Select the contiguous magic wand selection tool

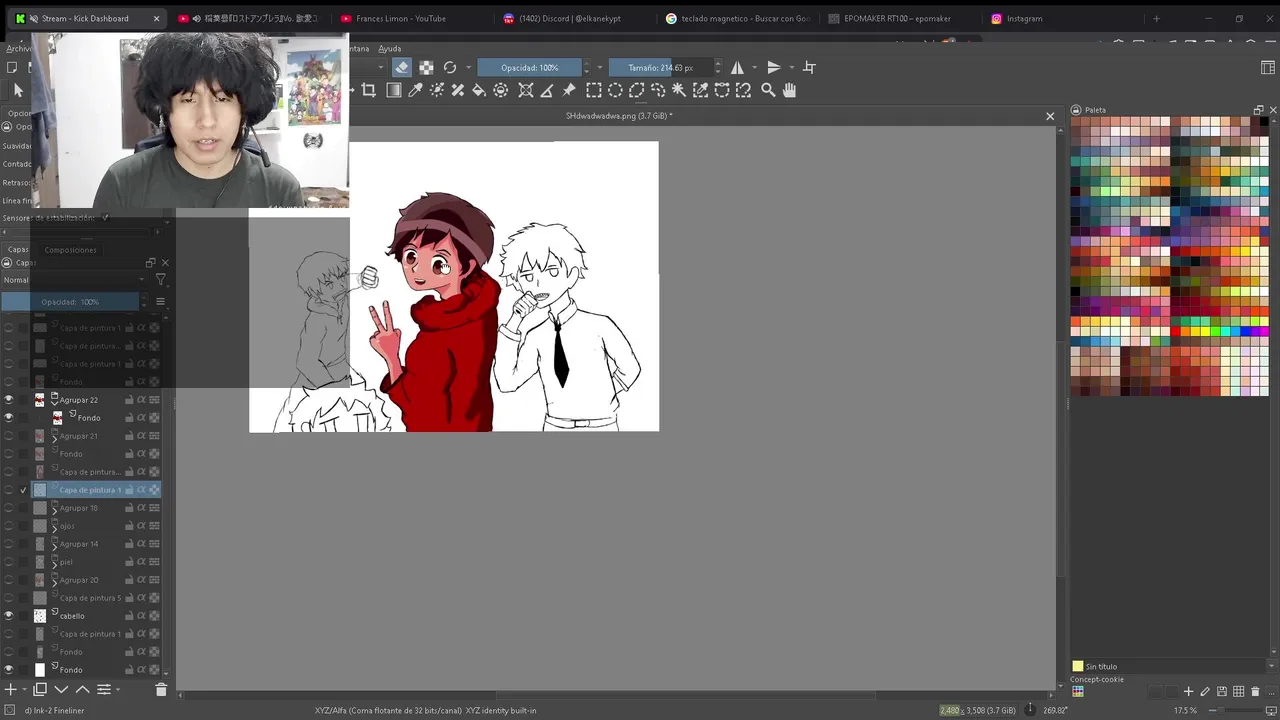pos(679,90)
